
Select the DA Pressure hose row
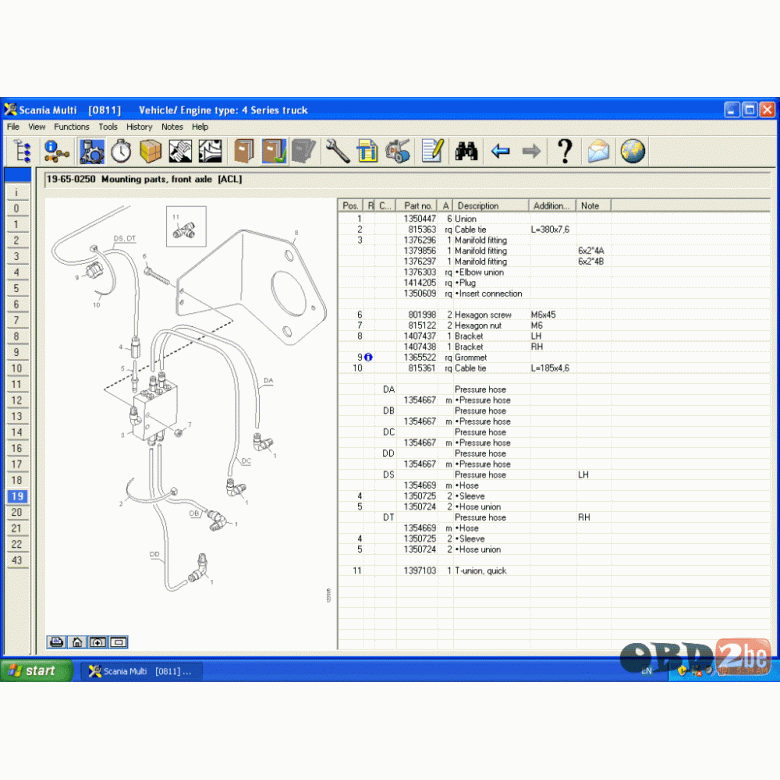554,390
